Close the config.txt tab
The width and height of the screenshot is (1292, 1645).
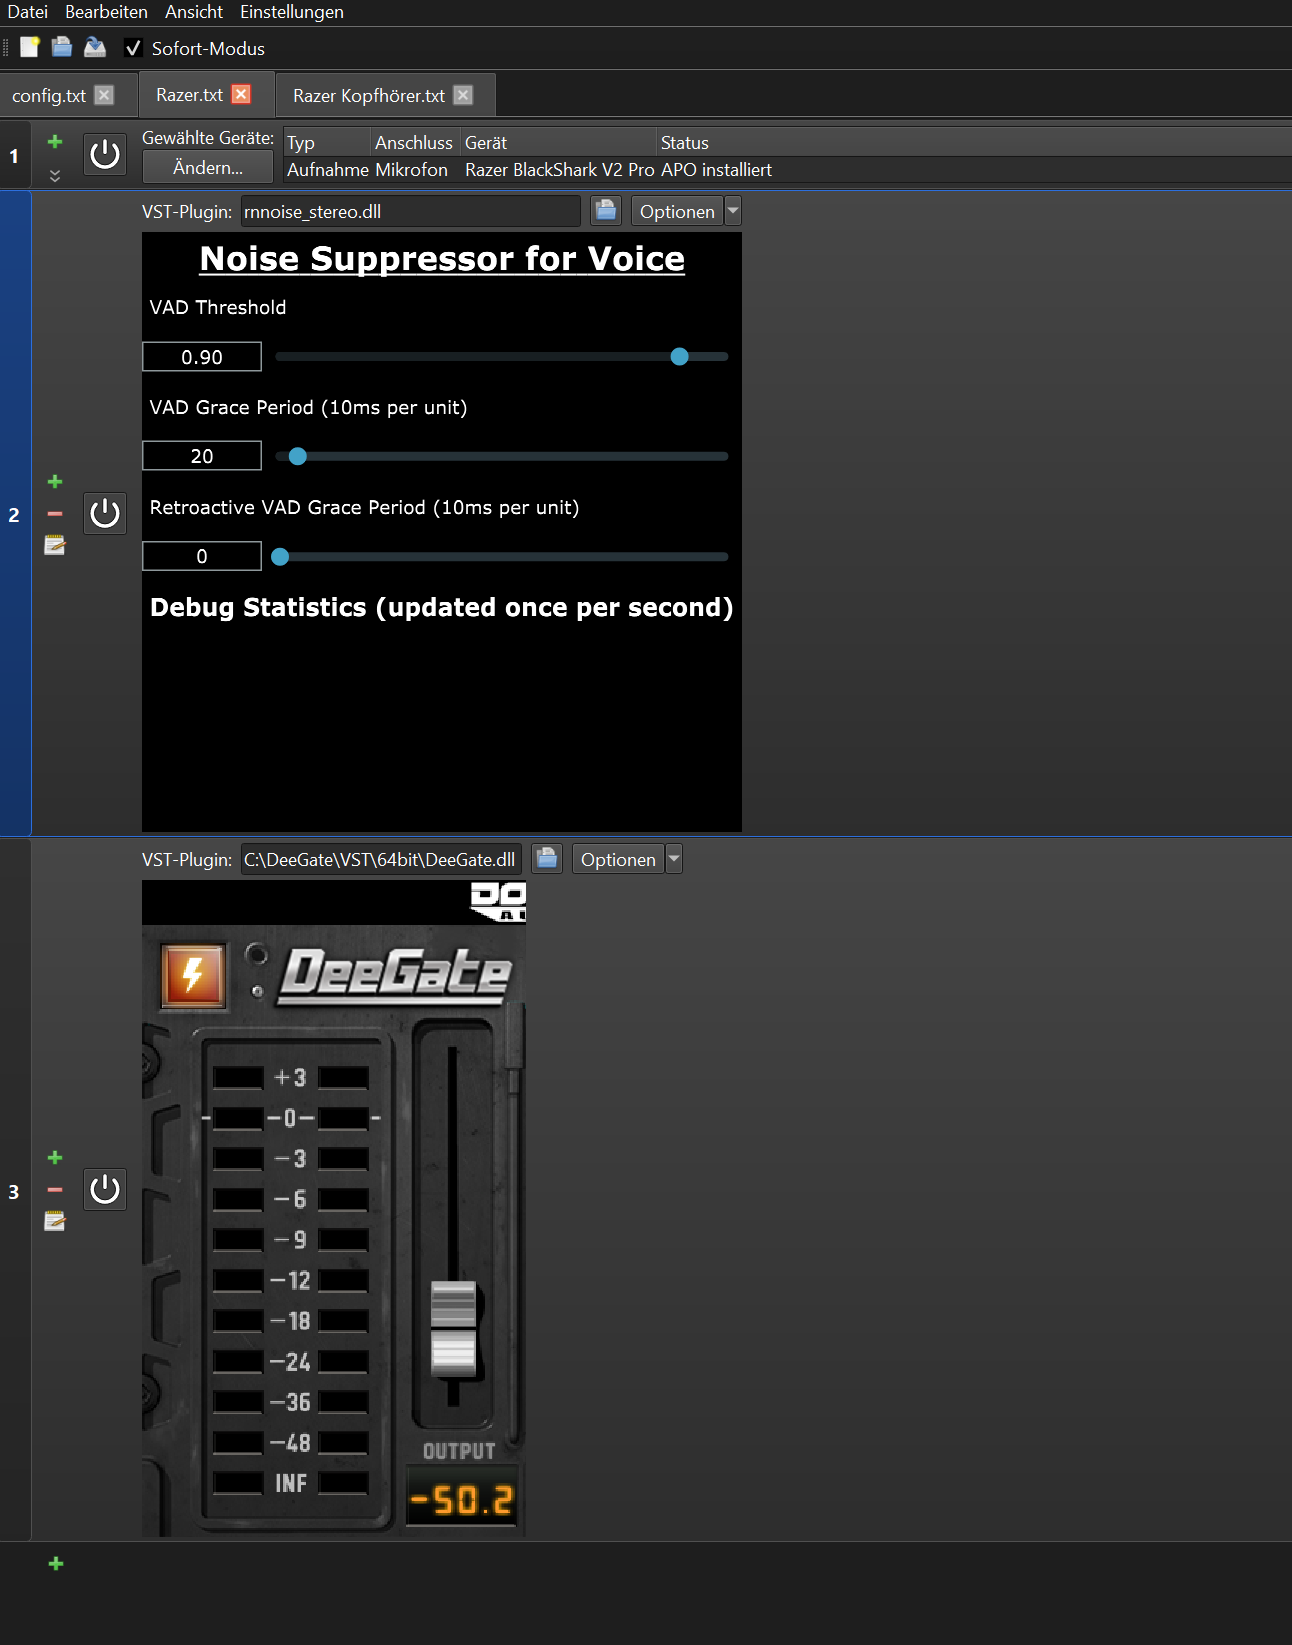pyautogui.click(x=104, y=95)
